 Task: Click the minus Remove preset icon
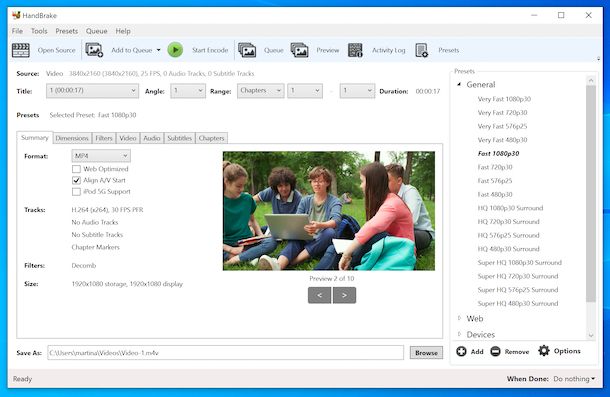coord(495,351)
